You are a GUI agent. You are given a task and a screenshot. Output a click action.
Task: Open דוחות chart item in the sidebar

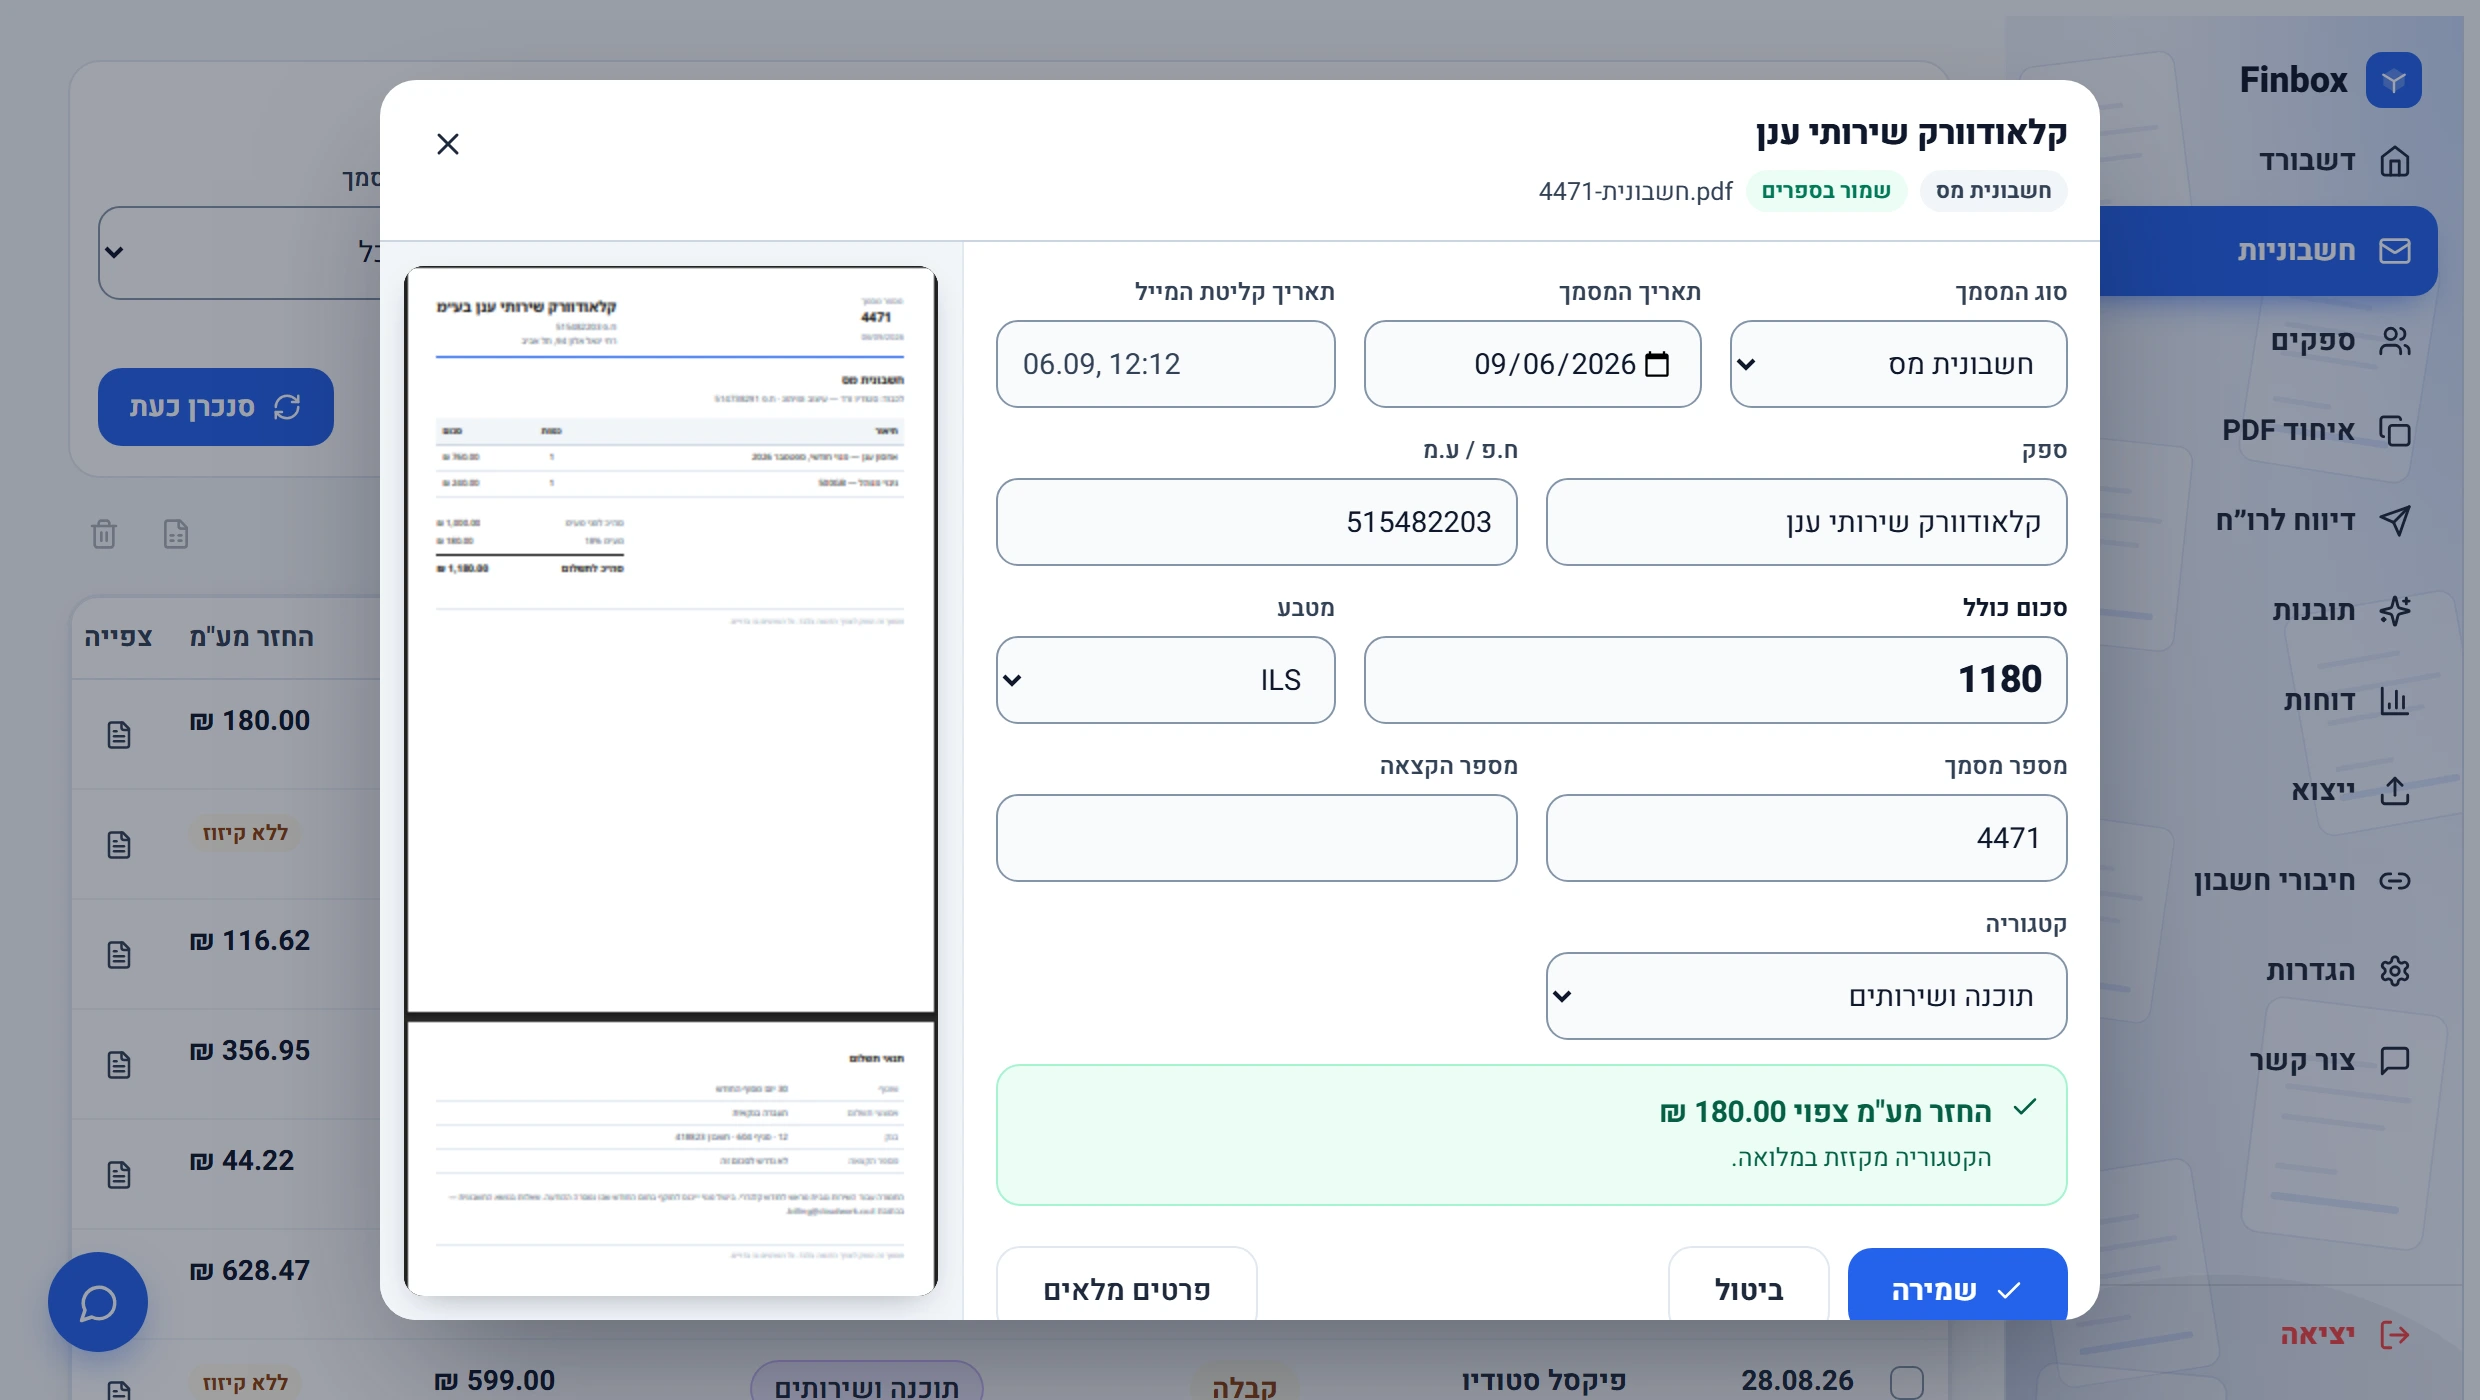point(2346,701)
